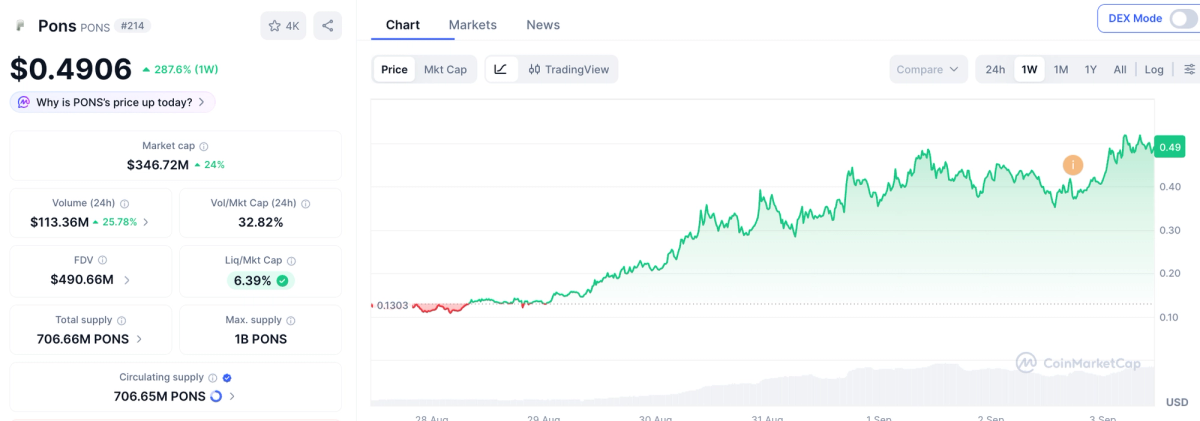Image resolution: width=1200 pixels, height=421 pixels.
Task: Open the Compare dropdown
Action: pyautogui.click(x=928, y=69)
